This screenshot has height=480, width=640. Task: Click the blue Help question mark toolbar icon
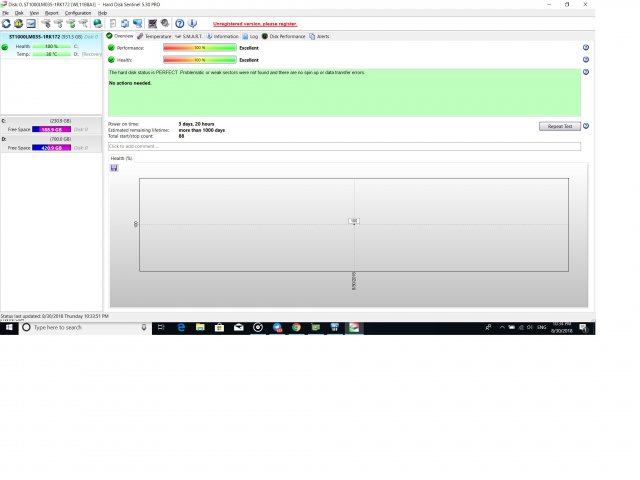[179, 23]
